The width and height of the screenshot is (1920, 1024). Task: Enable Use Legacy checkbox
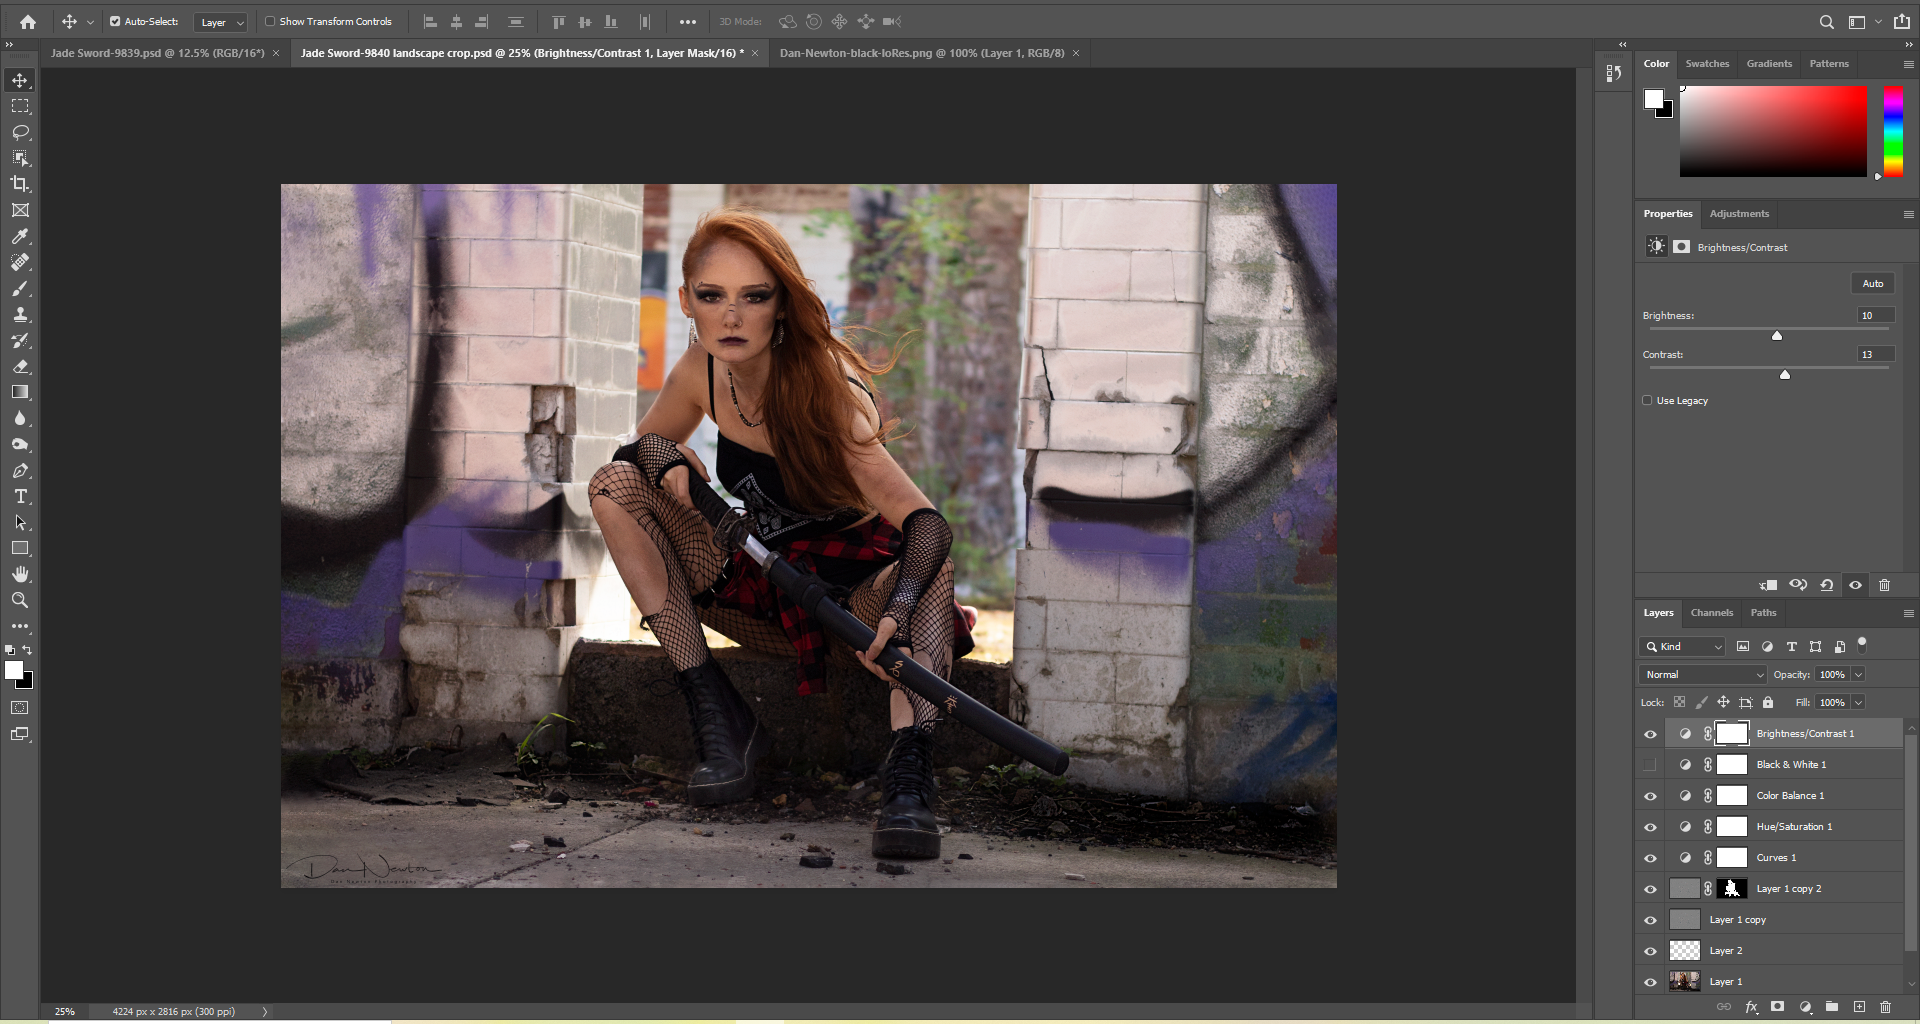pos(1647,400)
